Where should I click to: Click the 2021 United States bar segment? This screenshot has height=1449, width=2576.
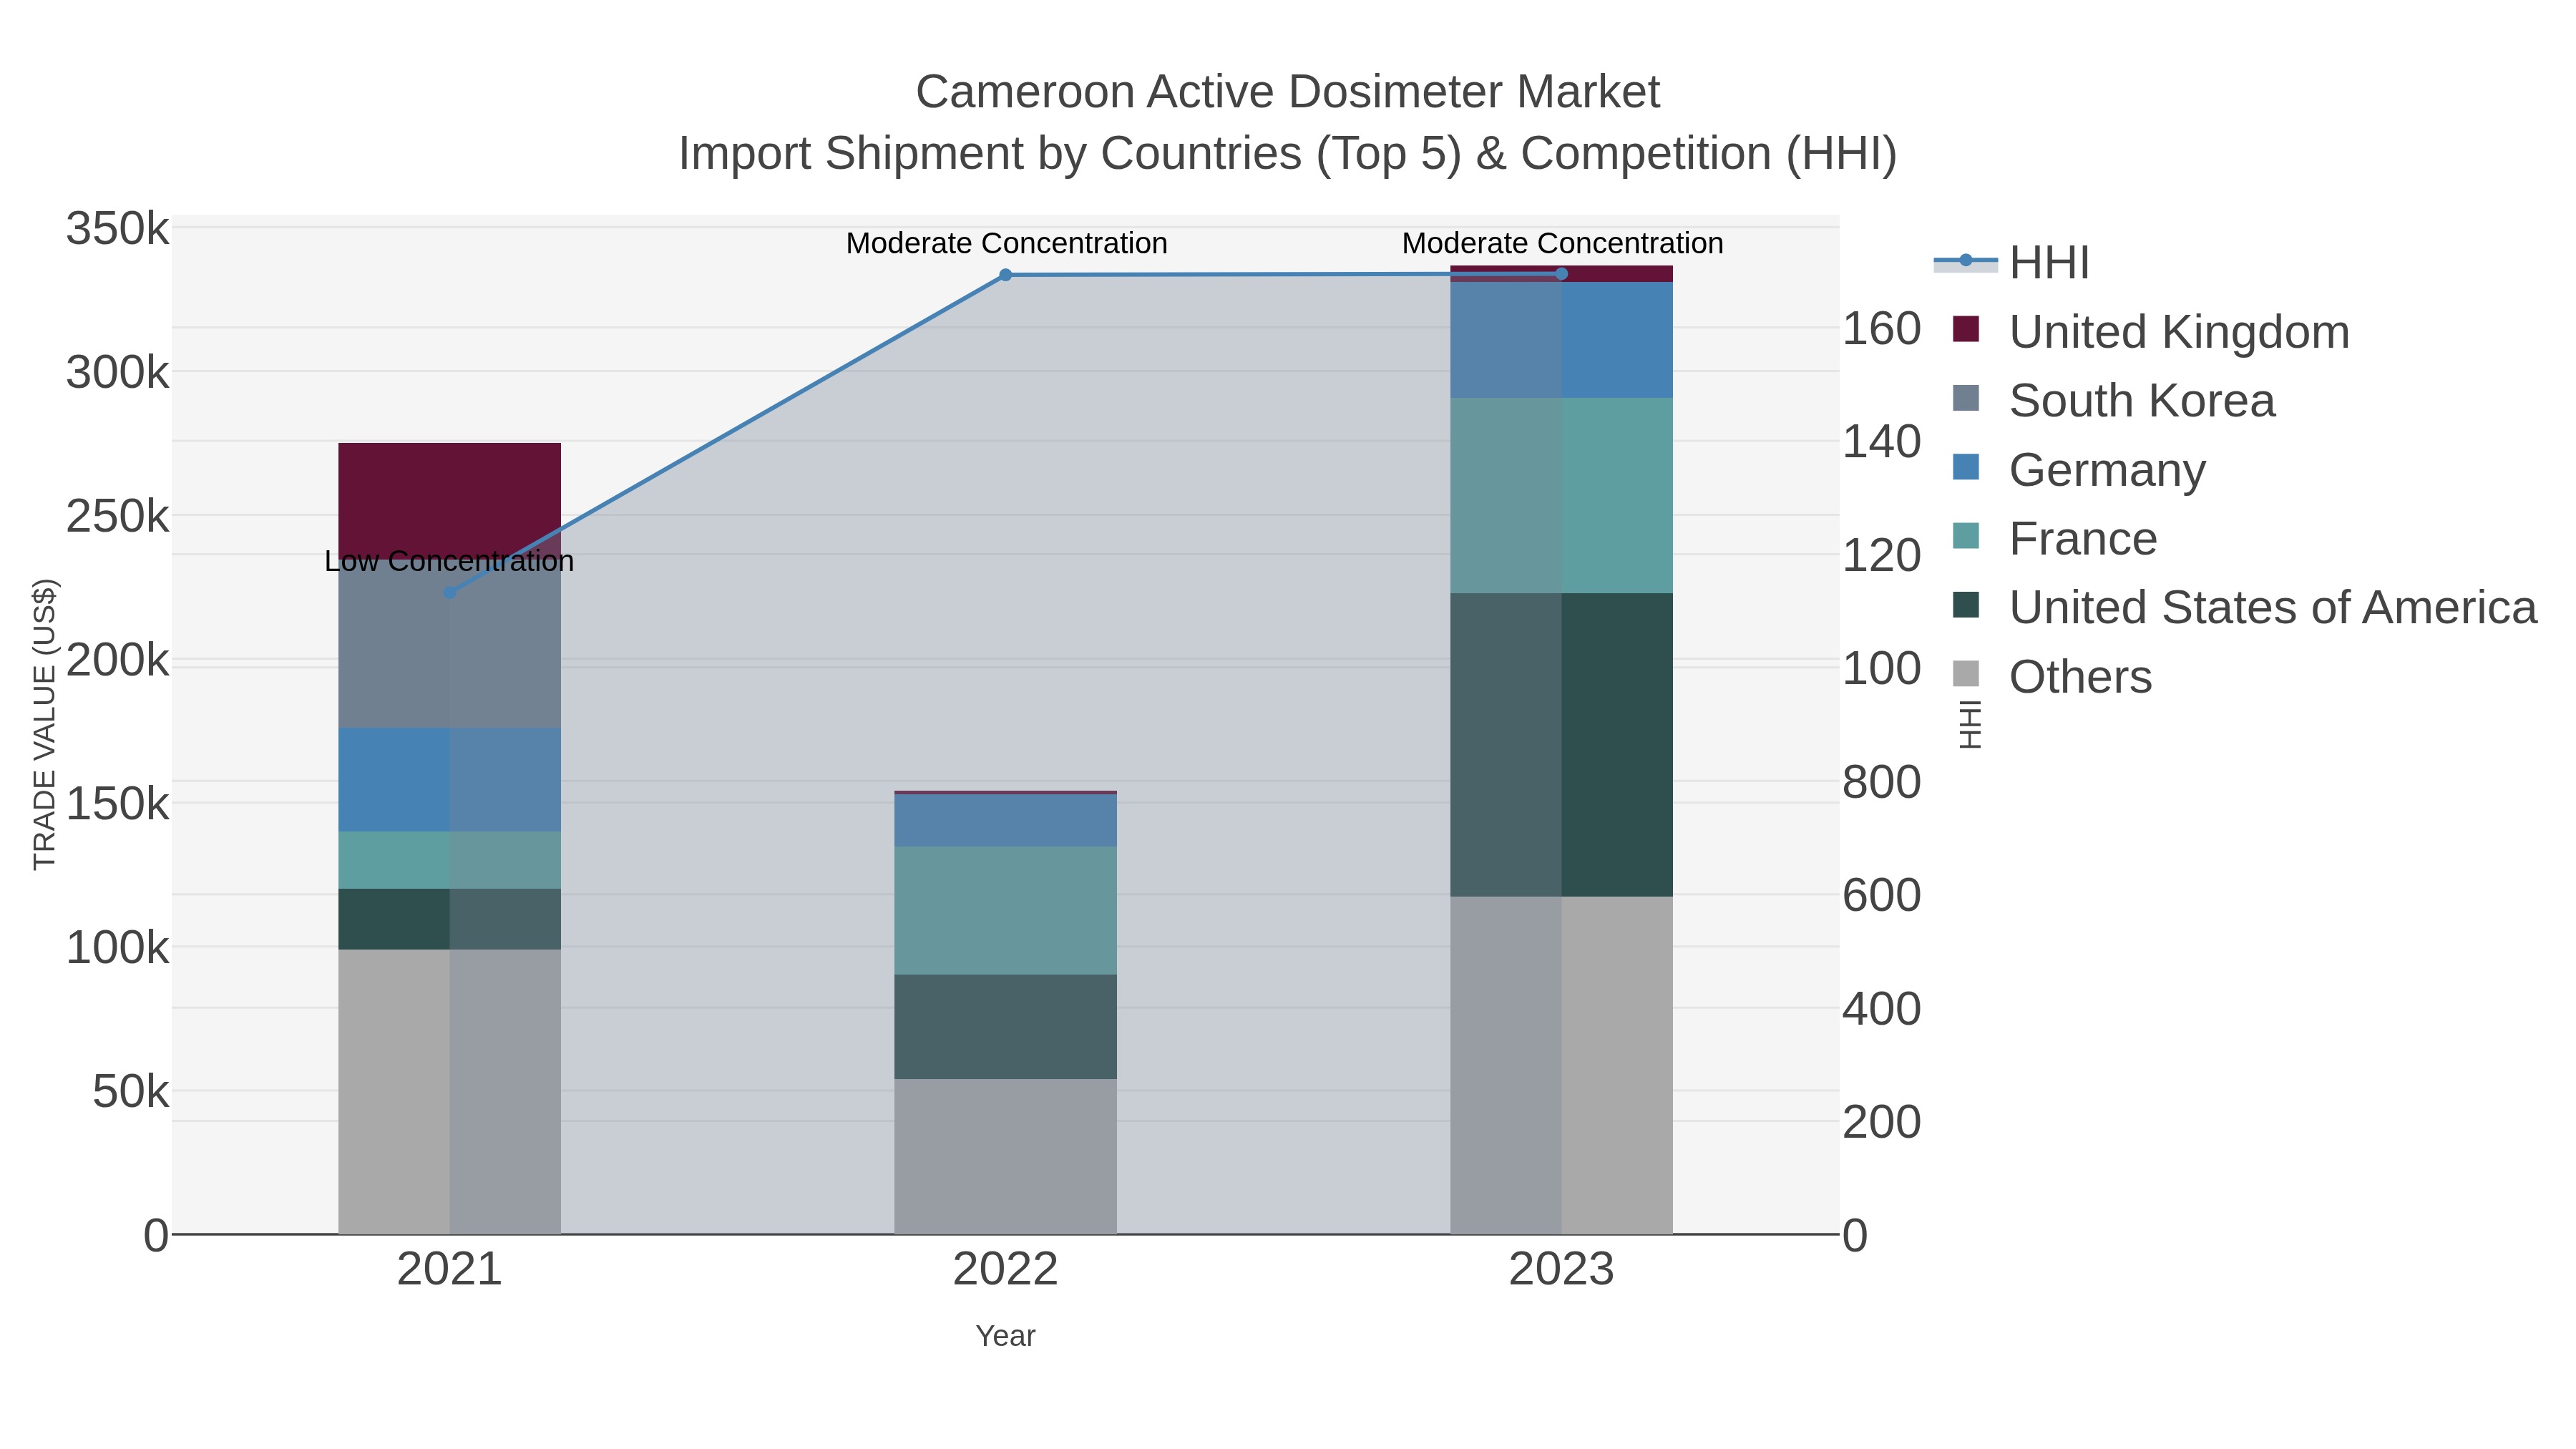449,919
